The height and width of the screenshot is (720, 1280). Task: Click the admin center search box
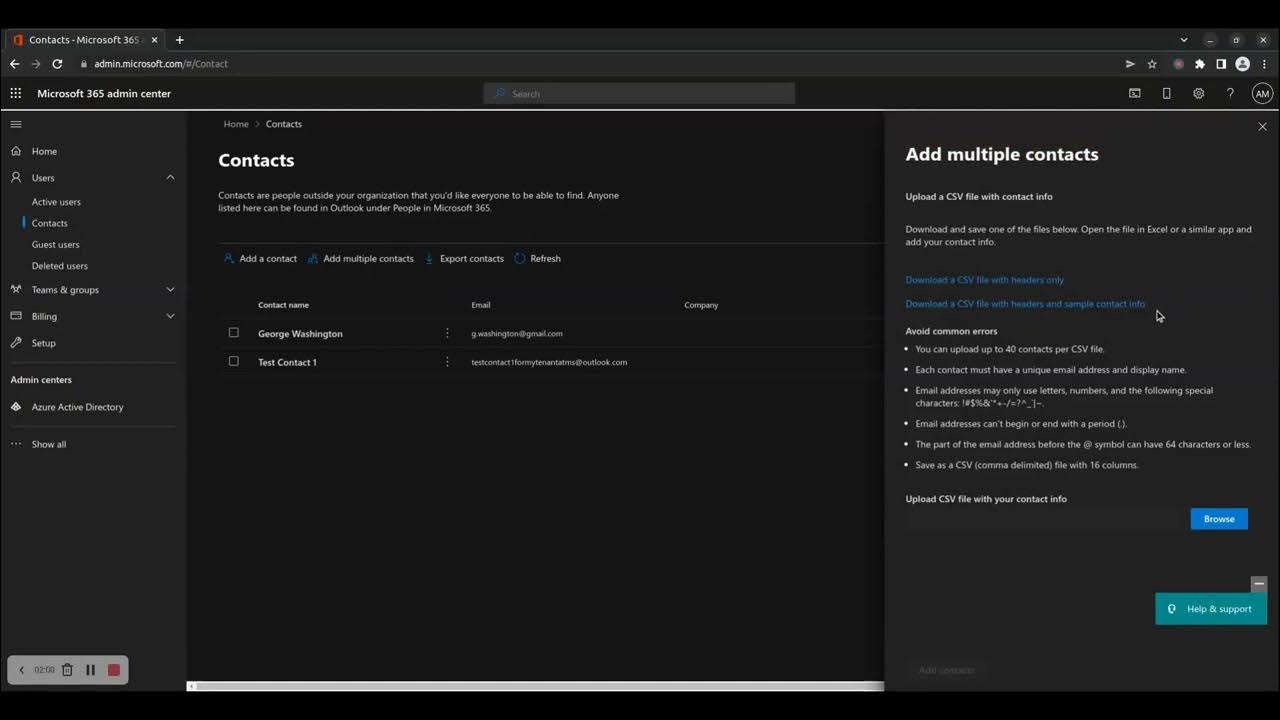[640, 94]
